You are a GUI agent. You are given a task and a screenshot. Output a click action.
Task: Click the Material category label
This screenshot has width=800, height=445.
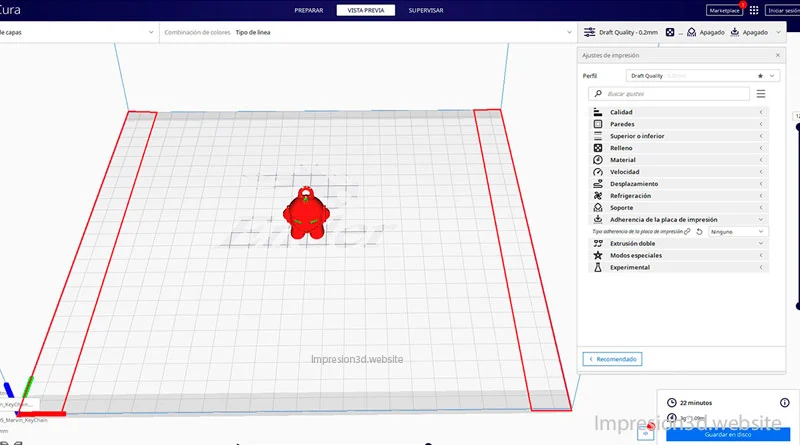[x=622, y=160]
